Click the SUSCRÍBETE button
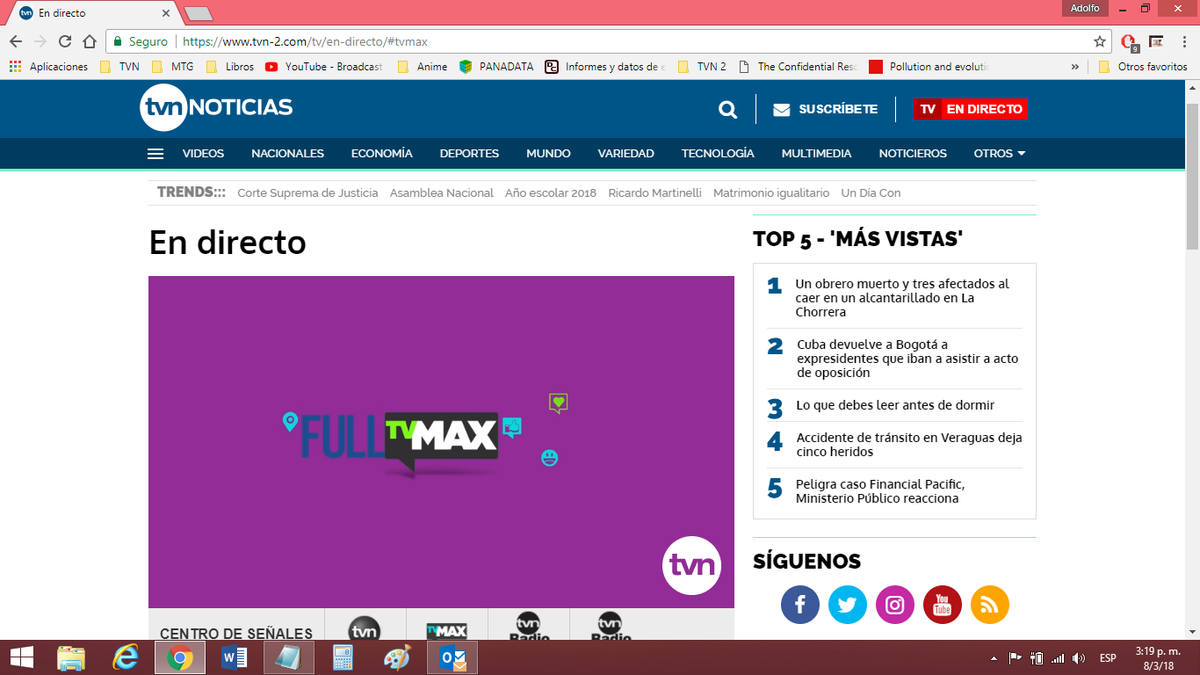 [x=825, y=109]
